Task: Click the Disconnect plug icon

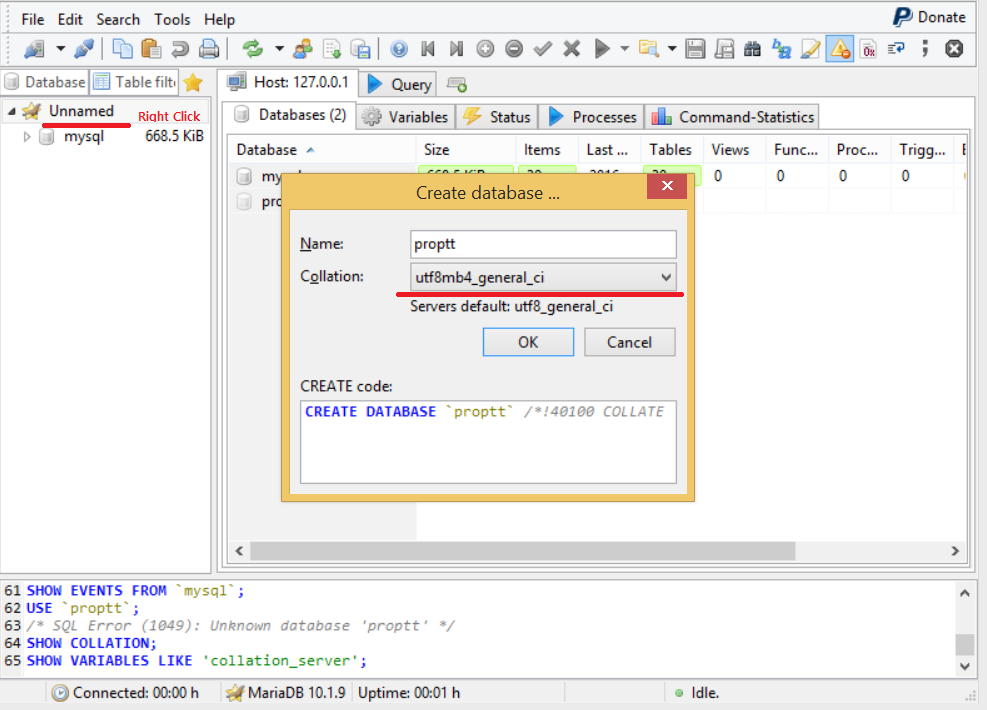Action: [x=84, y=48]
